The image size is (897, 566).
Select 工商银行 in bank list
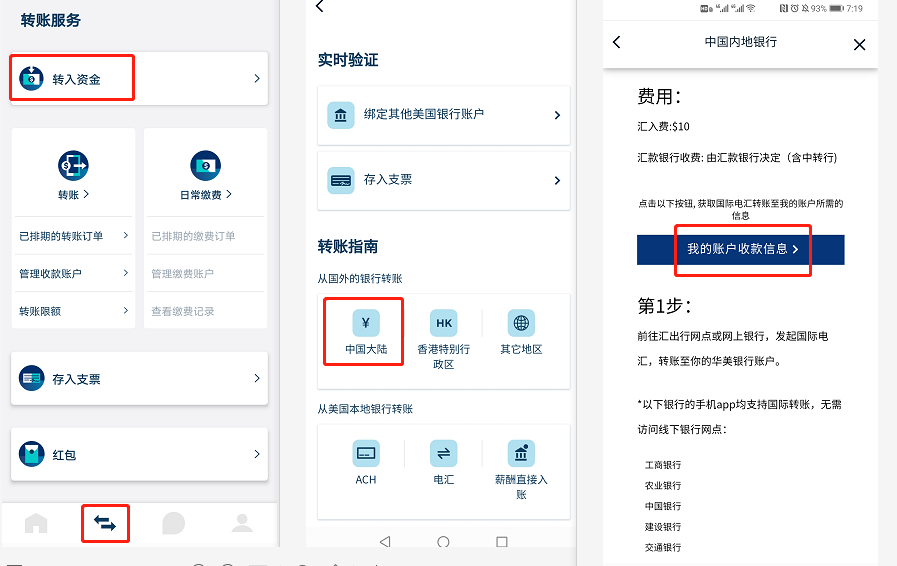(662, 465)
